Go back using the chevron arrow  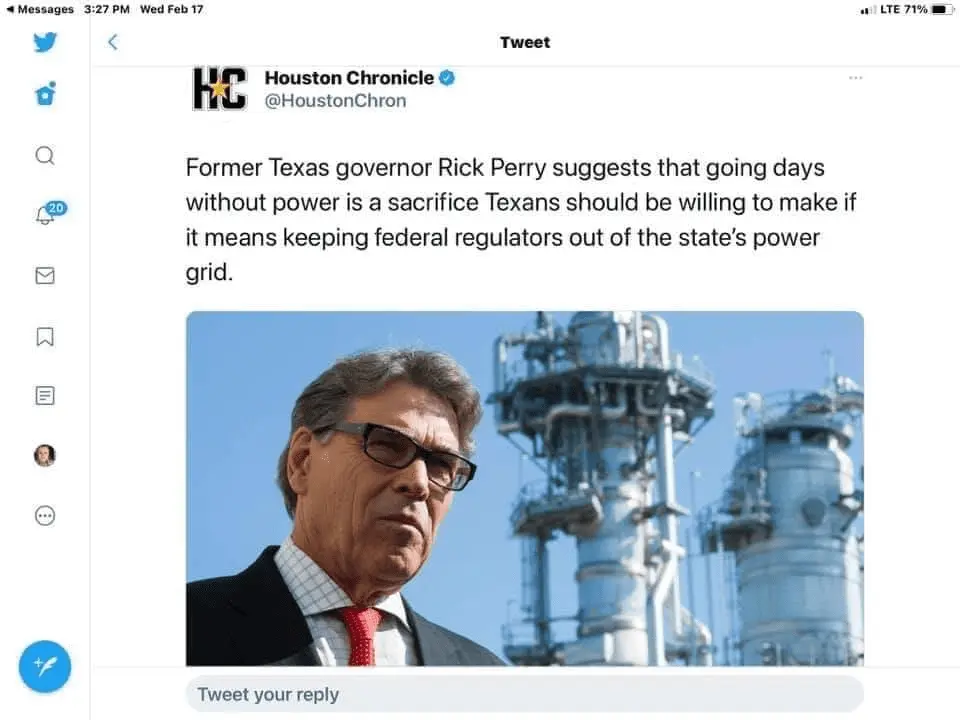(x=113, y=42)
